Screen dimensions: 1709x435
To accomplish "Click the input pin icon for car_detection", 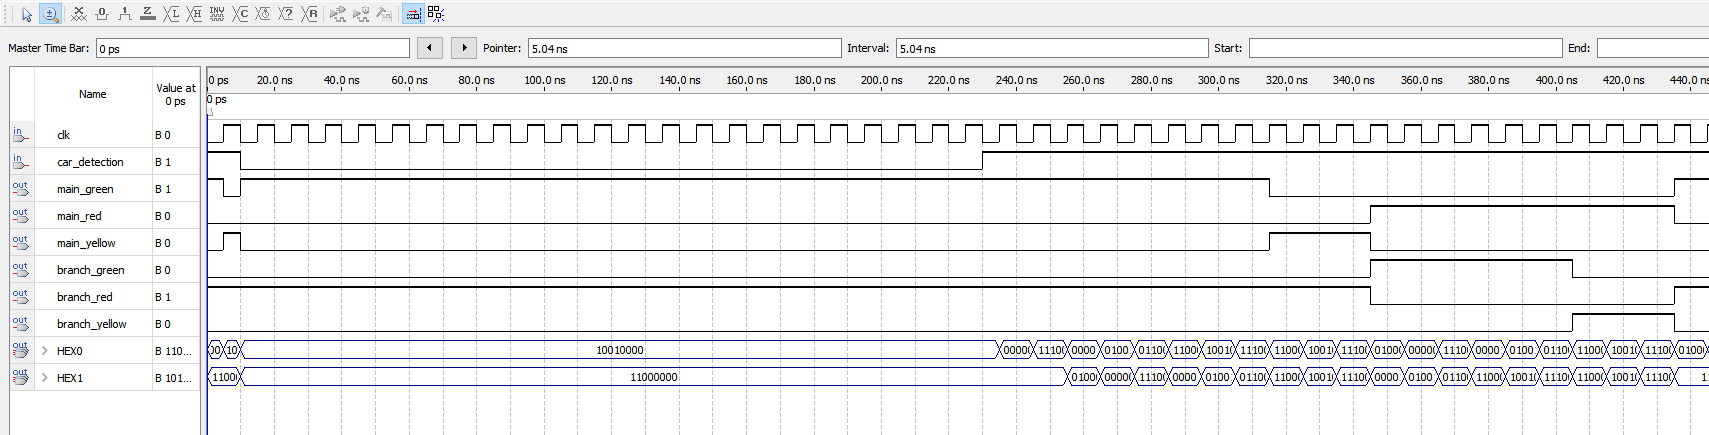I will tap(21, 161).
